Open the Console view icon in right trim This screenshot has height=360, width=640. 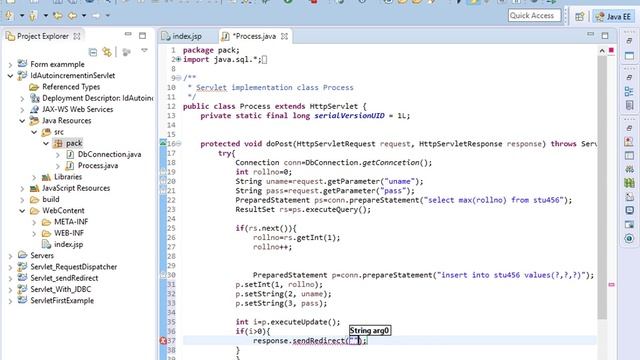coord(629,211)
